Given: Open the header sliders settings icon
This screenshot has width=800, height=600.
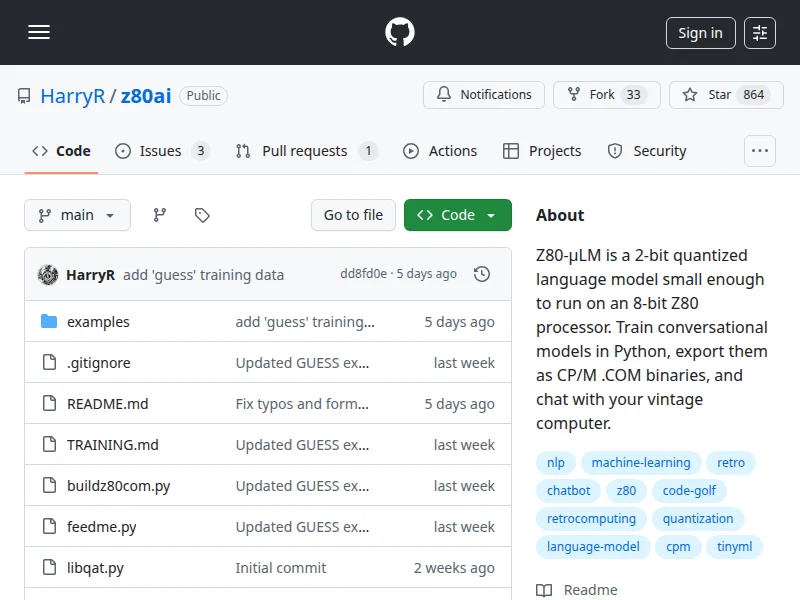Looking at the screenshot, I should pyautogui.click(x=760, y=33).
